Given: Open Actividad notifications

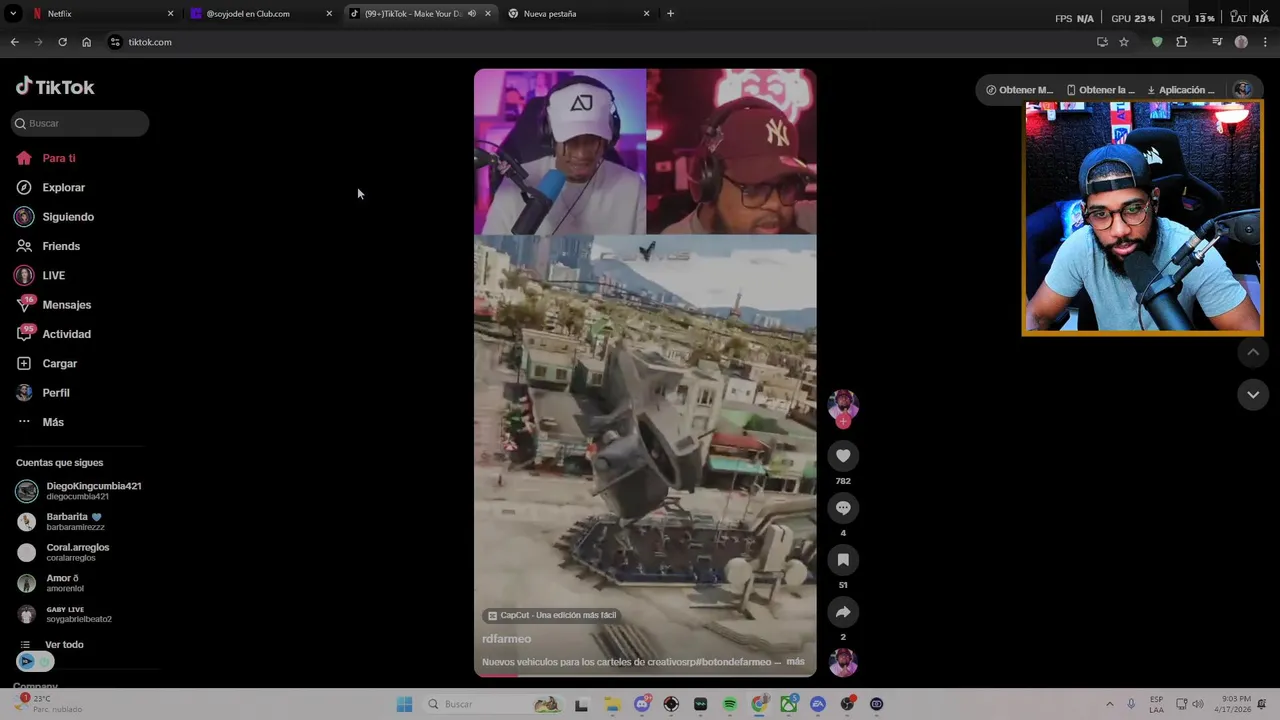Looking at the screenshot, I should 53,334.
